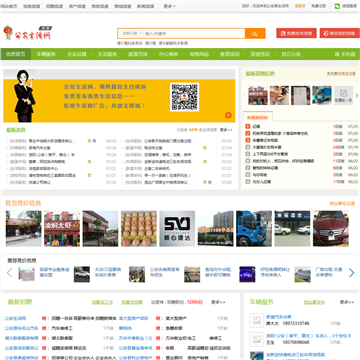Open the red Mercedes car bidding thumbnail
This screenshot has width=360, height=360.
[x=331, y=229]
